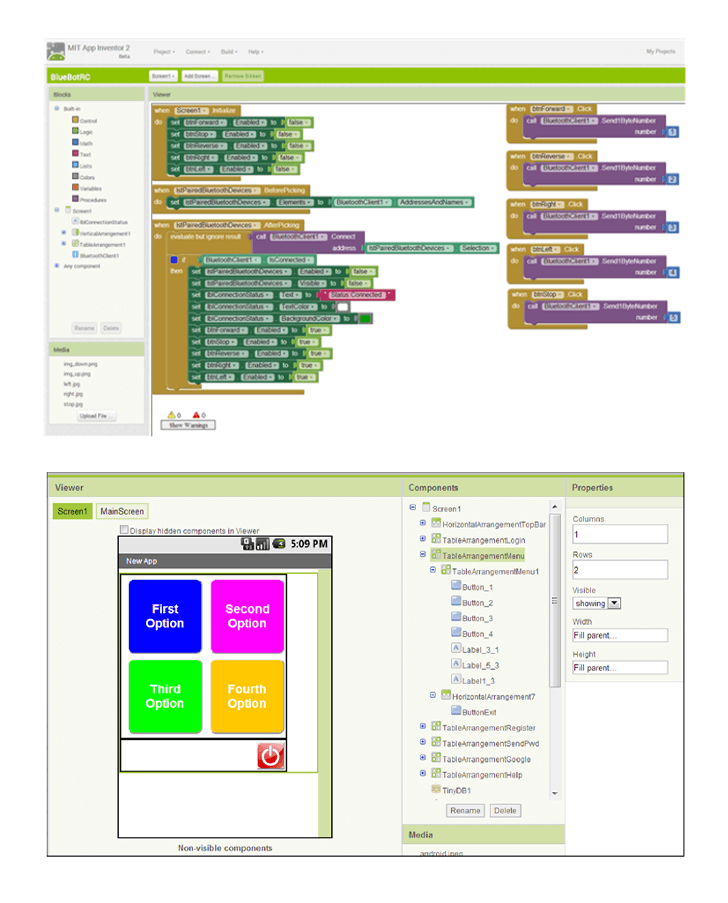Enable Display hidden components in Viewer
The height and width of the screenshot is (903, 728).
click(124, 530)
